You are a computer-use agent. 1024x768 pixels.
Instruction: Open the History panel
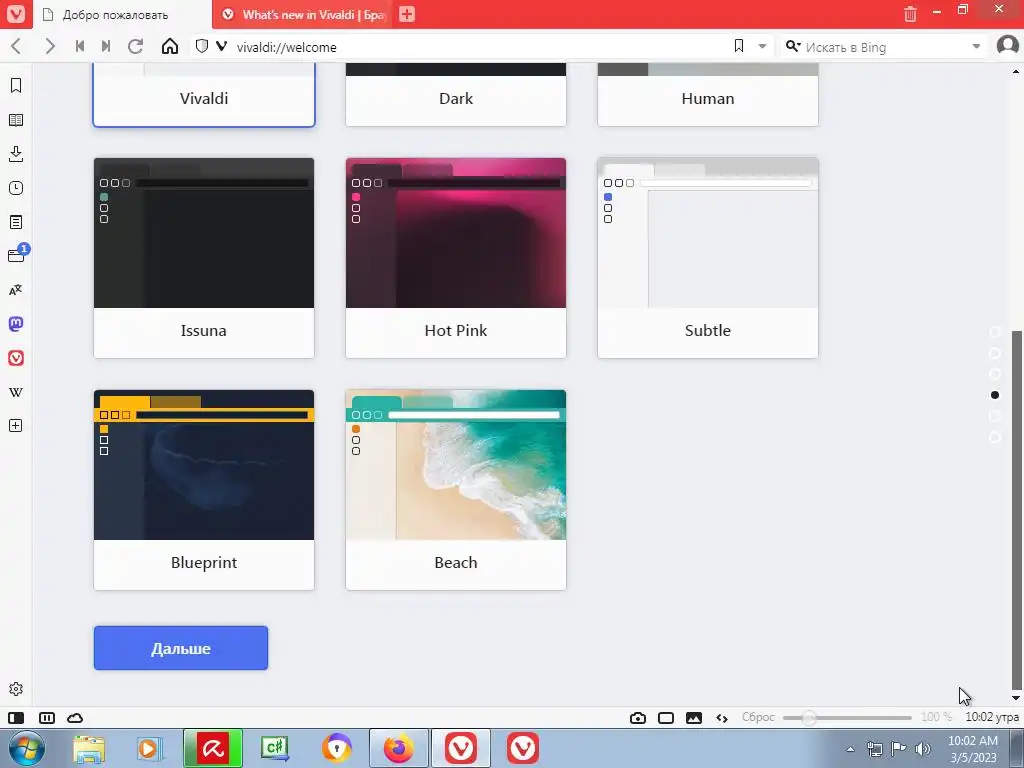click(x=16, y=188)
